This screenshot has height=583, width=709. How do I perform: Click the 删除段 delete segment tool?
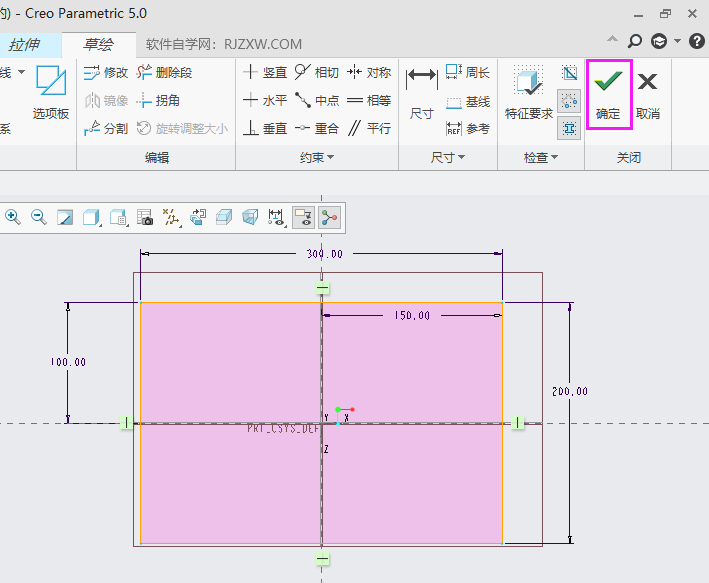[164, 72]
